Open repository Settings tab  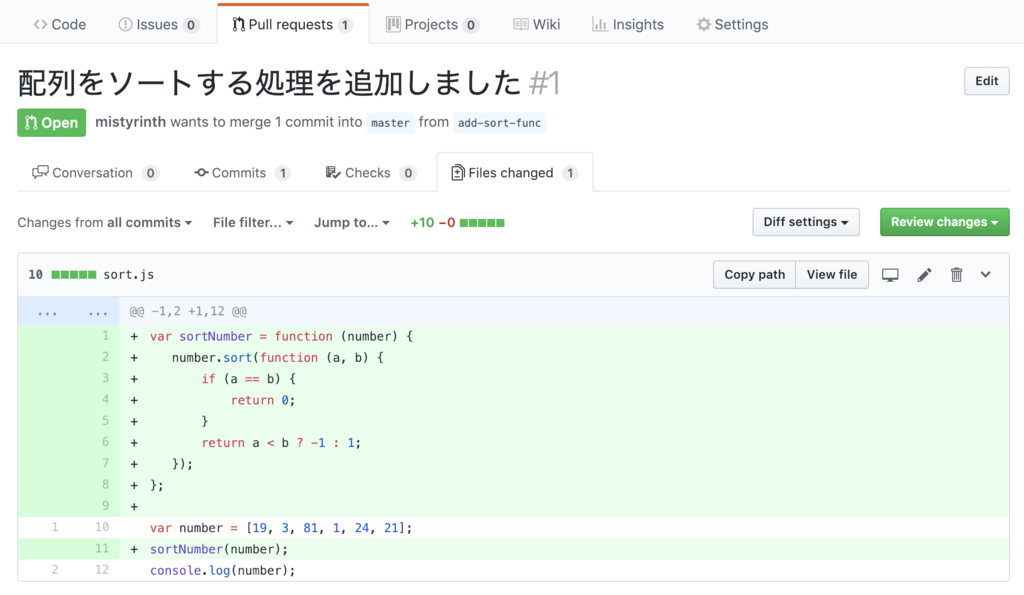tap(732, 25)
